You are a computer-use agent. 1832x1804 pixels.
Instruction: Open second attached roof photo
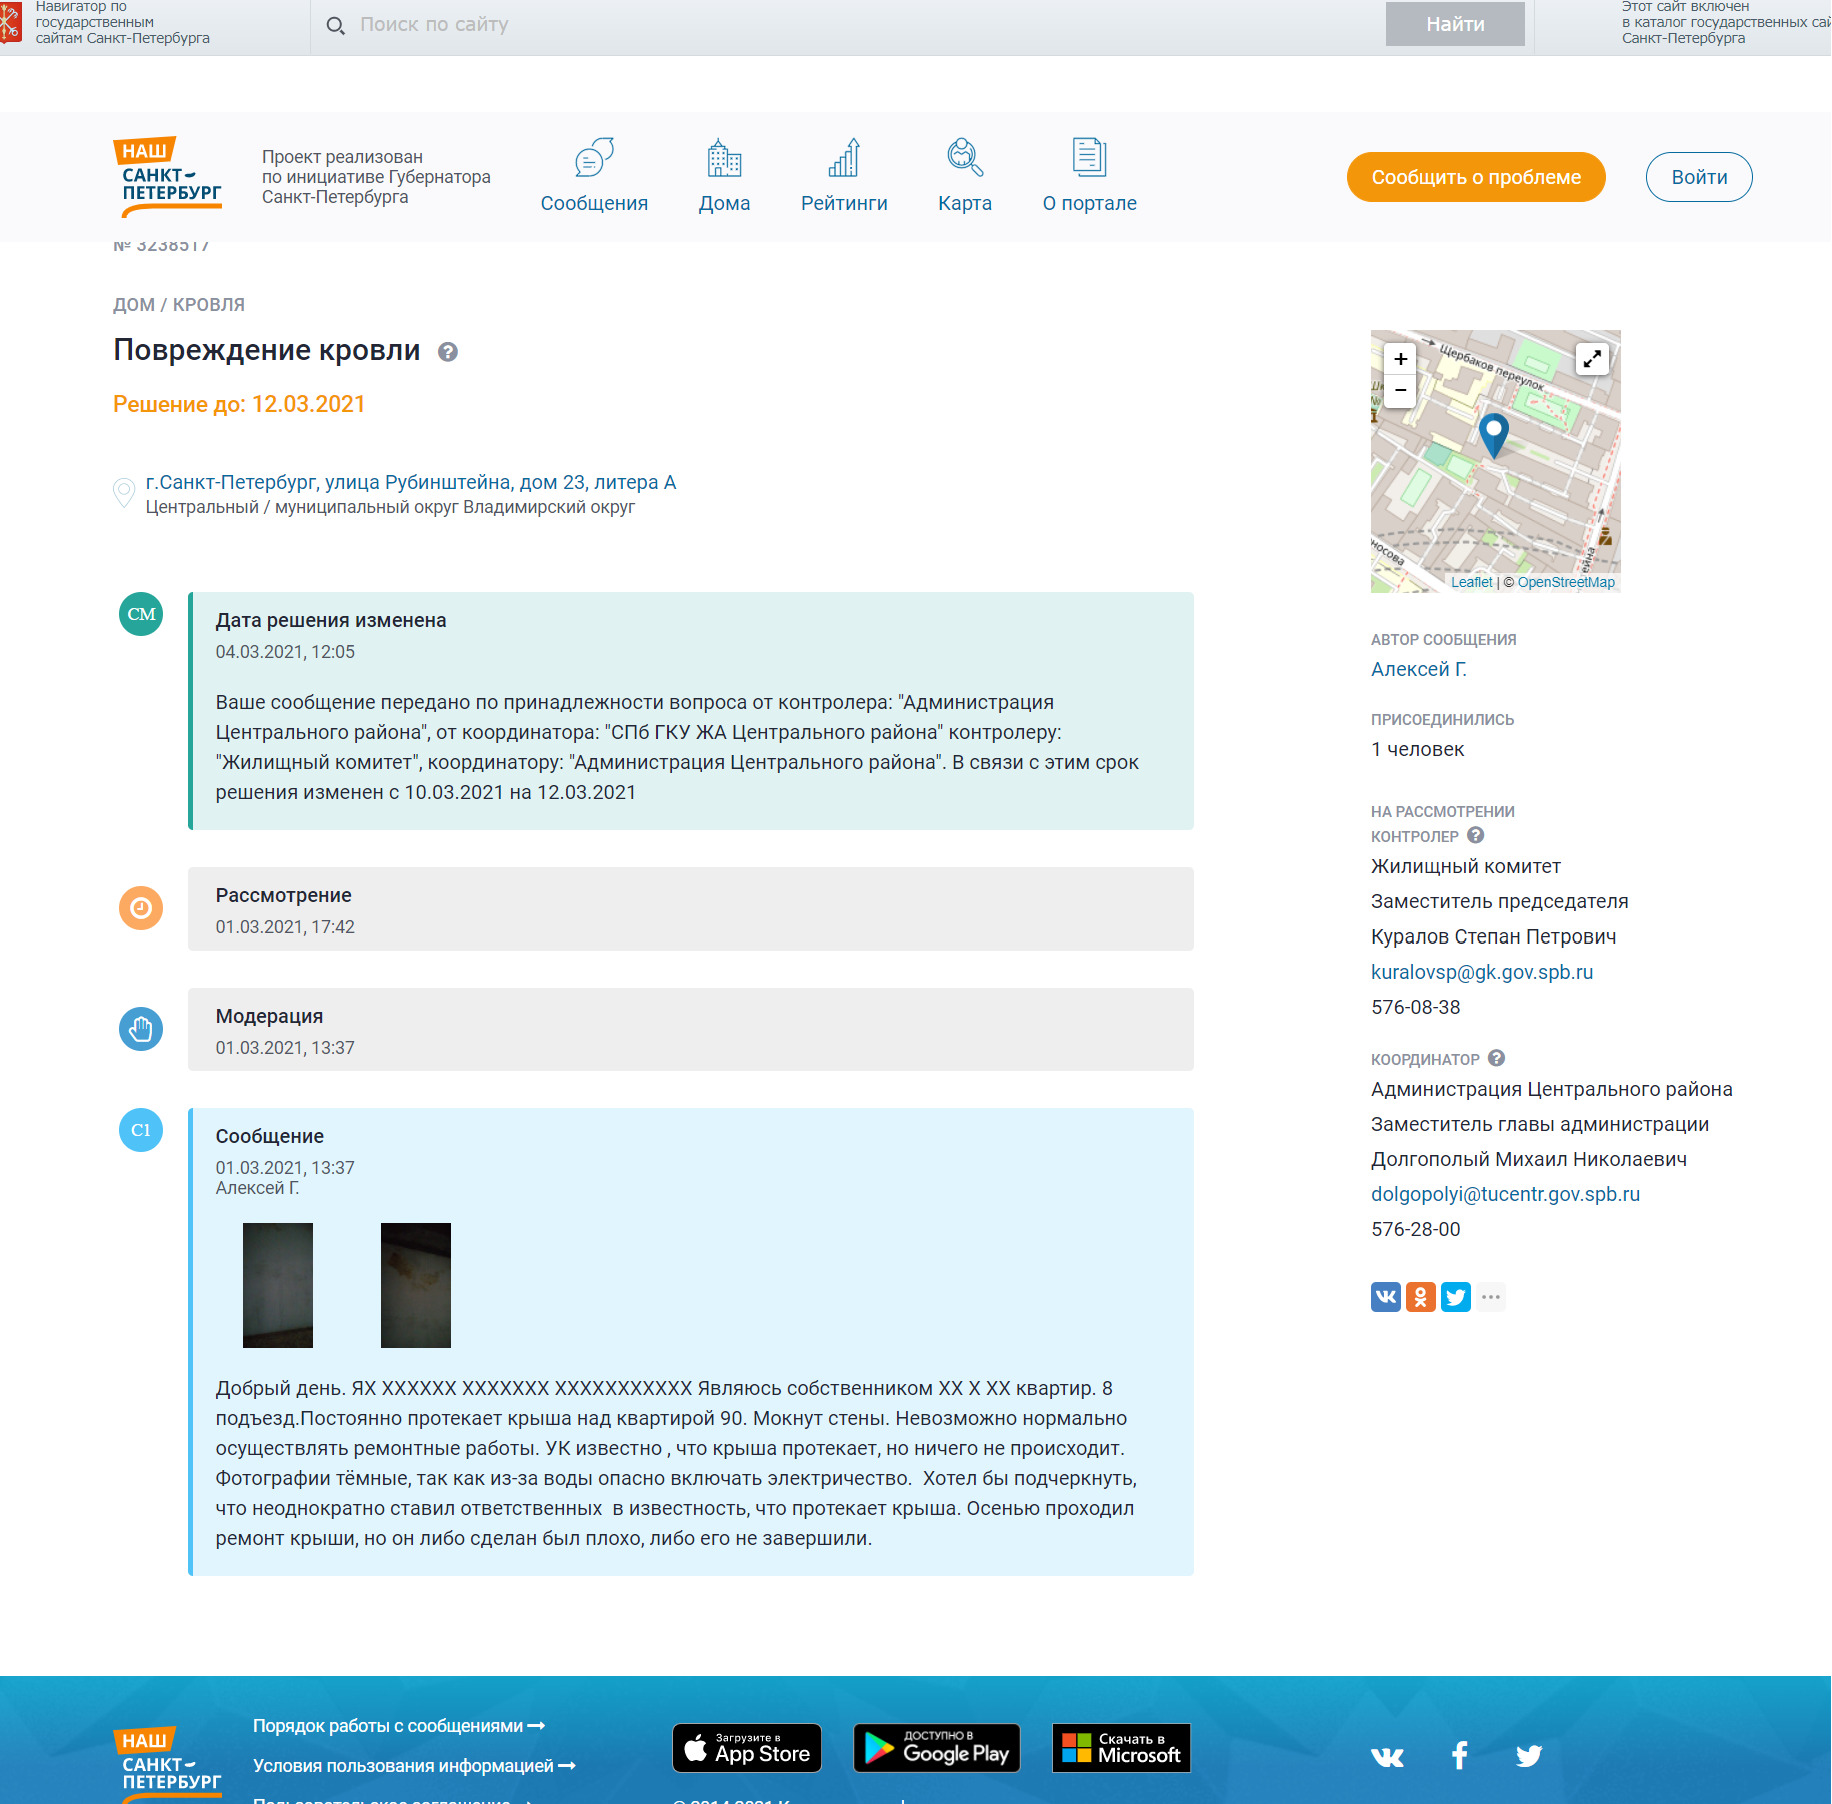point(416,1285)
